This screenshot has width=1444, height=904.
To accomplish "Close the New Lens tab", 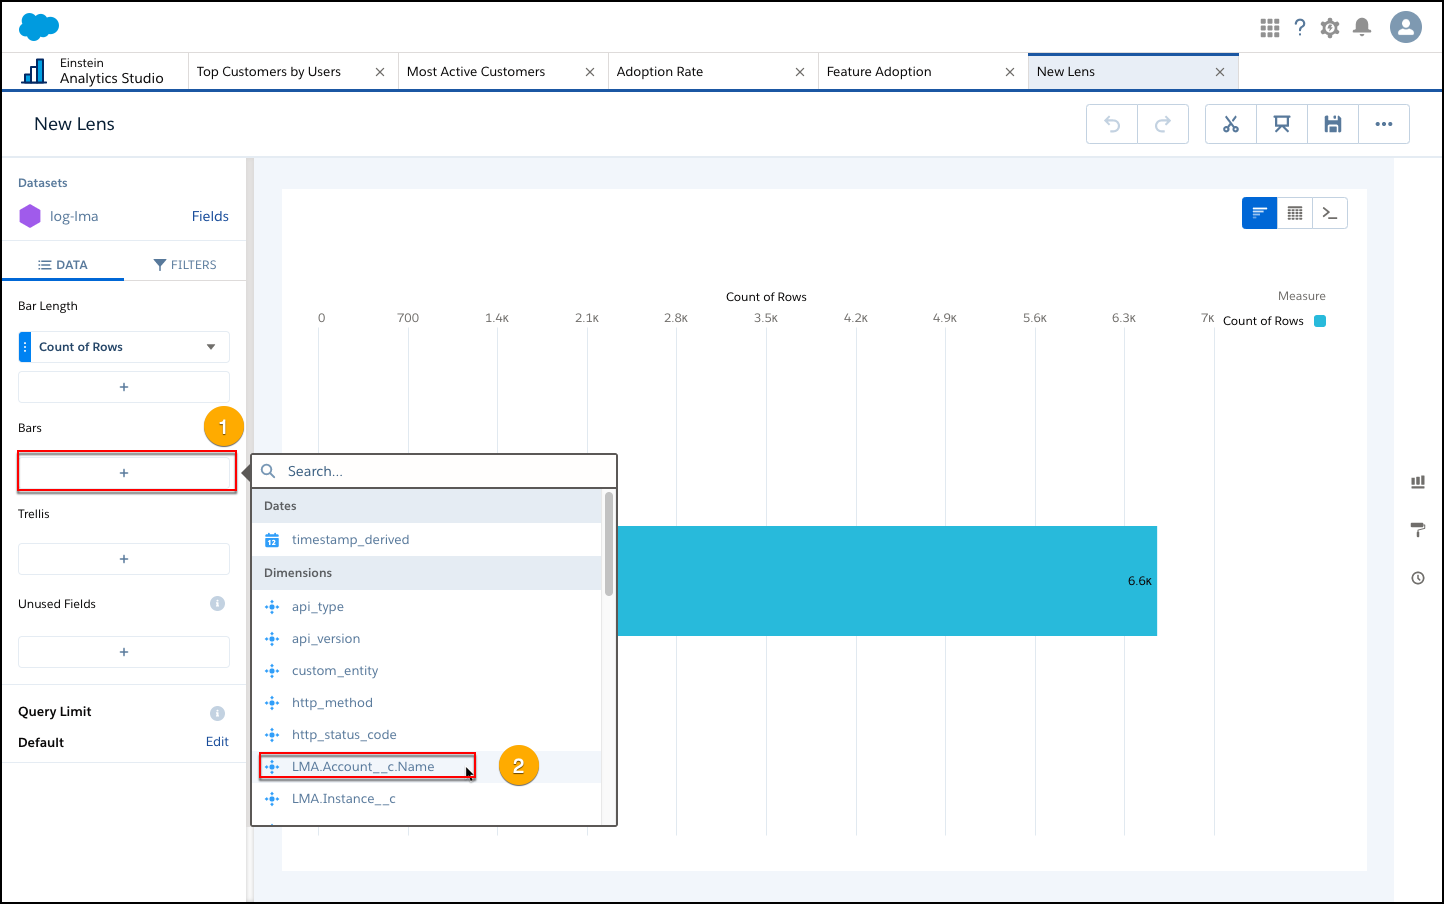I will click(1220, 72).
